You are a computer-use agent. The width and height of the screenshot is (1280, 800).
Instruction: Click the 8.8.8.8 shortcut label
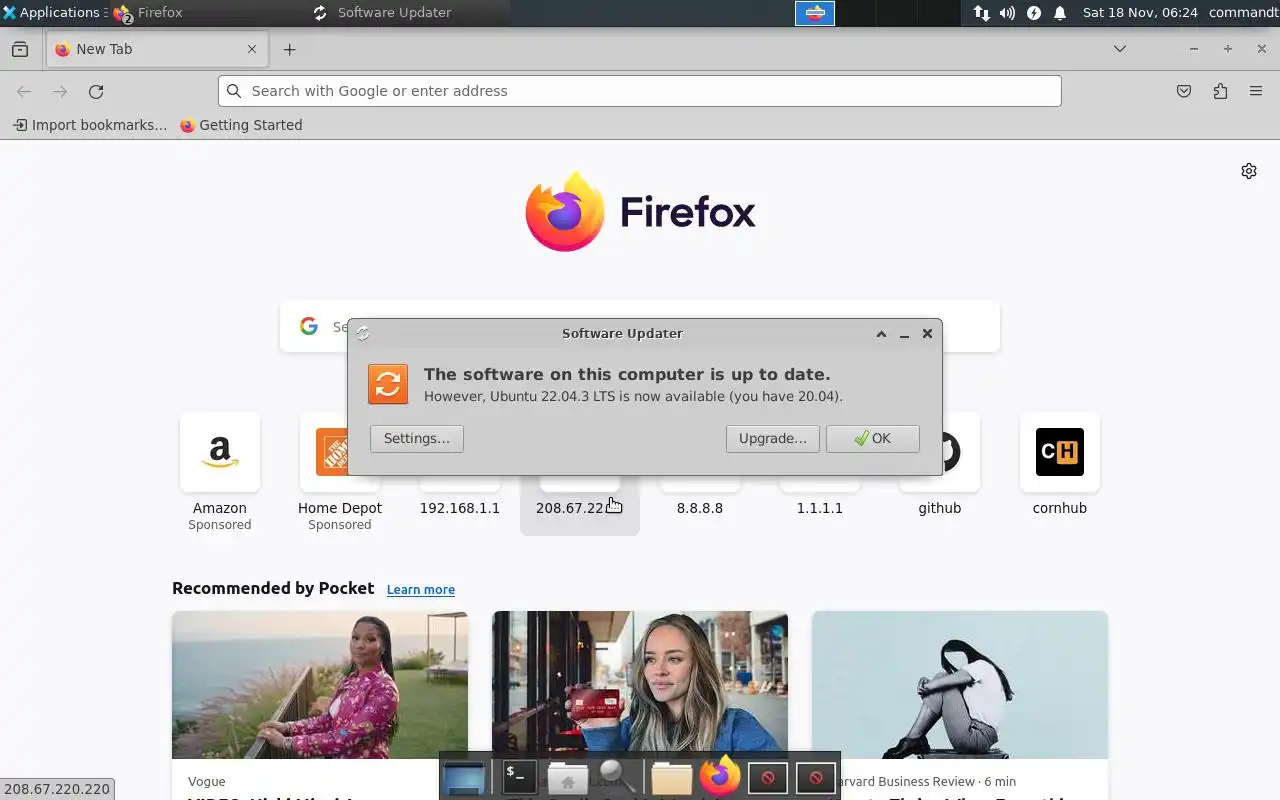click(x=700, y=508)
